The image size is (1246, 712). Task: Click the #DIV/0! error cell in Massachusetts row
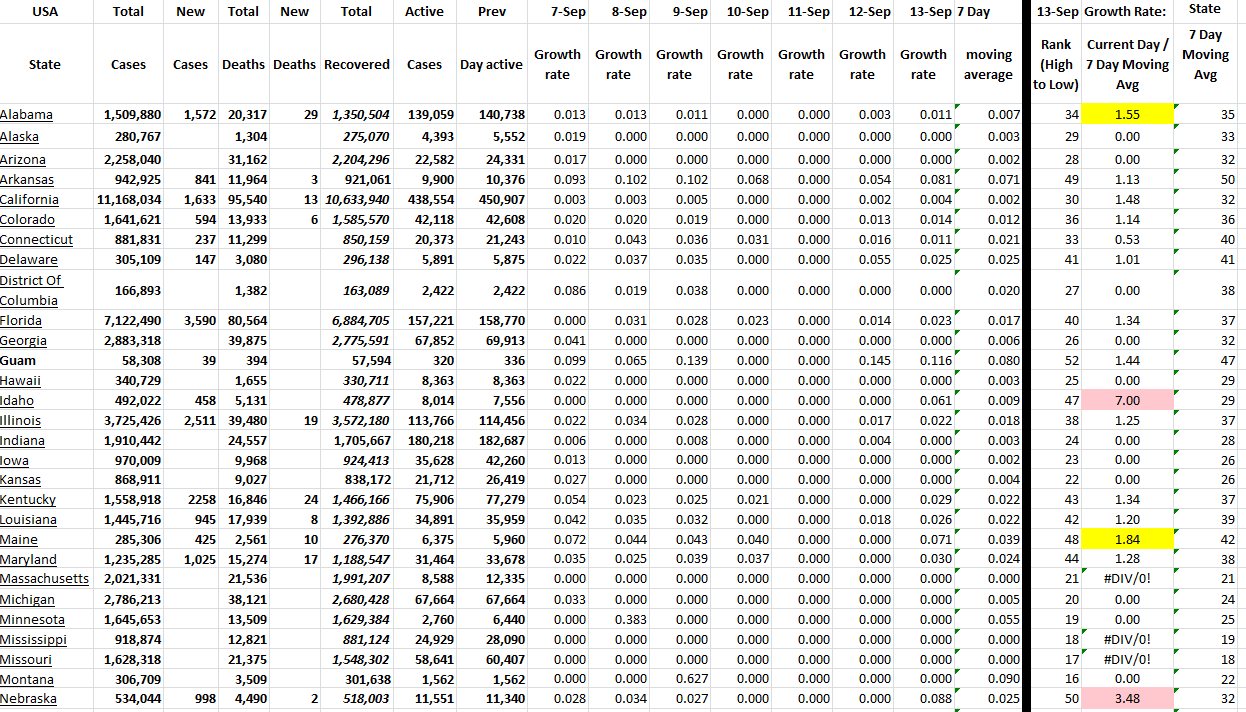coord(1127,578)
